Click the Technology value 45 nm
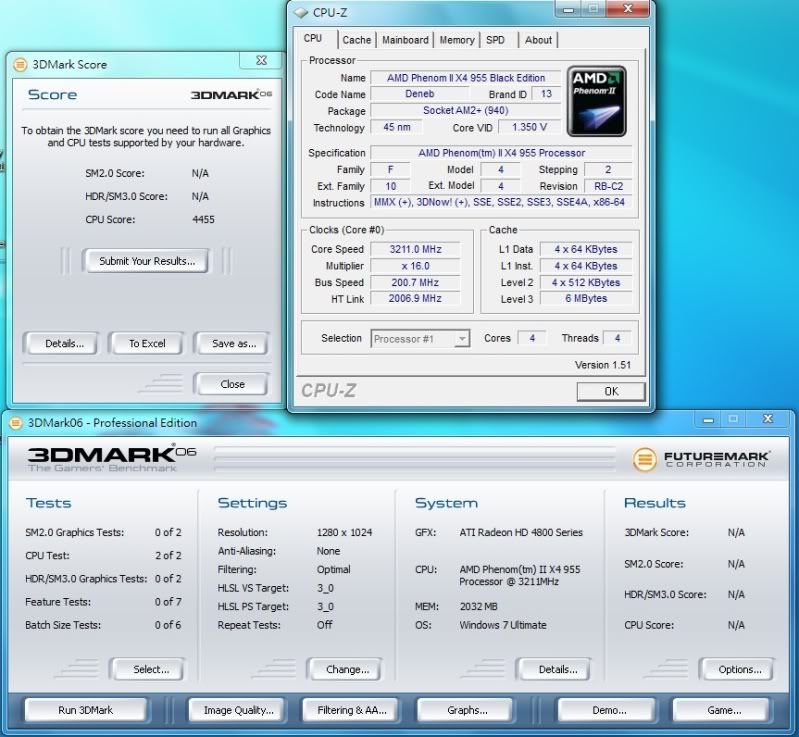 coord(396,127)
